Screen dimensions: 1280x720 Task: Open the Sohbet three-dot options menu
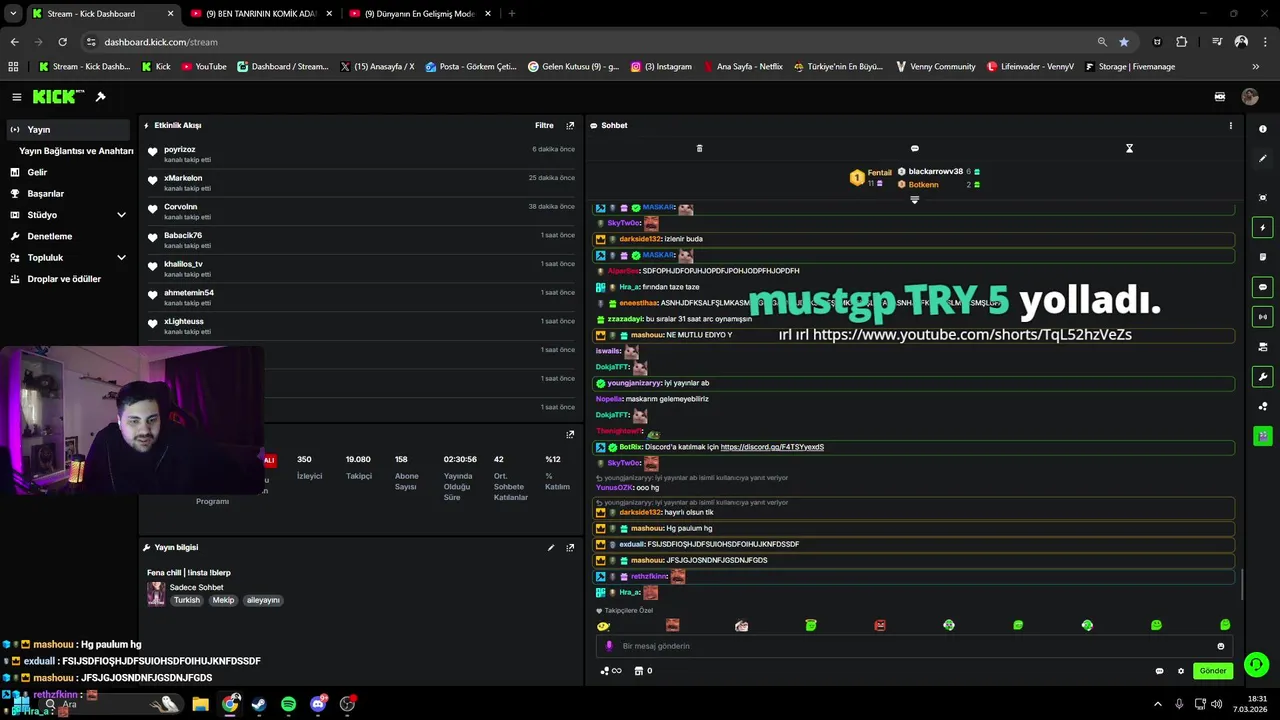click(x=1231, y=126)
